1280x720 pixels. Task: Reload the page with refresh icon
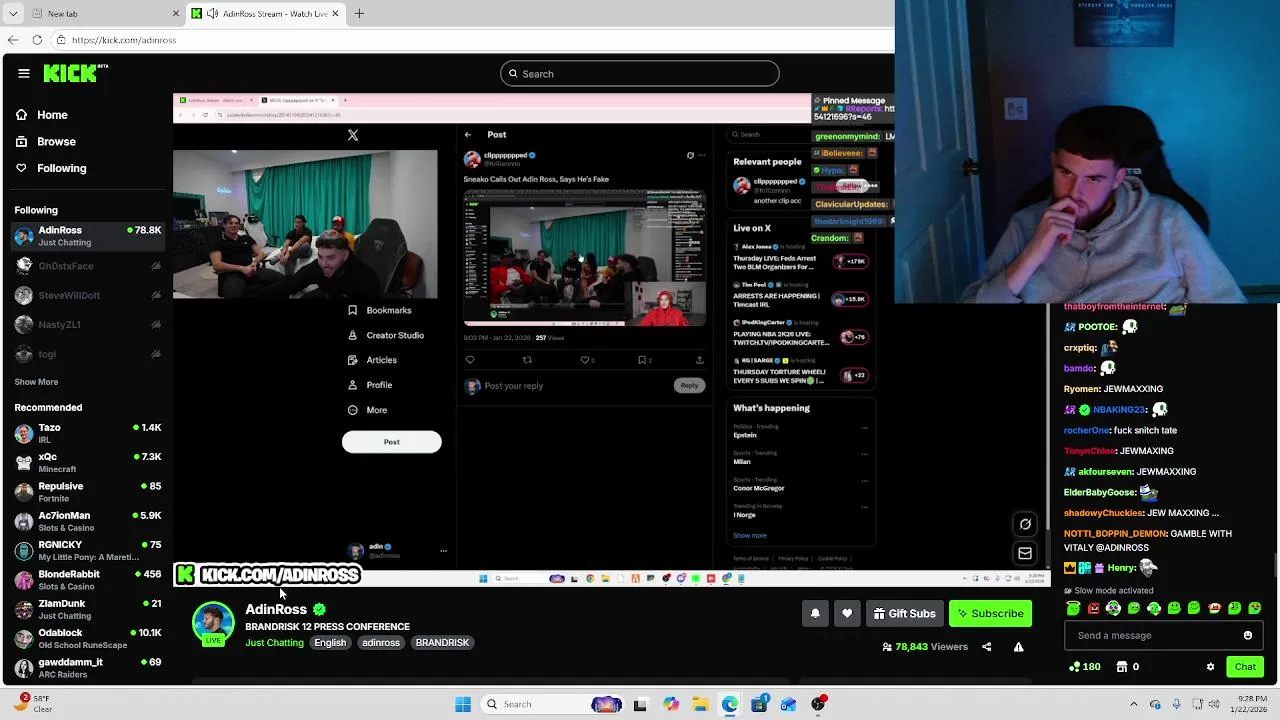coord(37,40)
